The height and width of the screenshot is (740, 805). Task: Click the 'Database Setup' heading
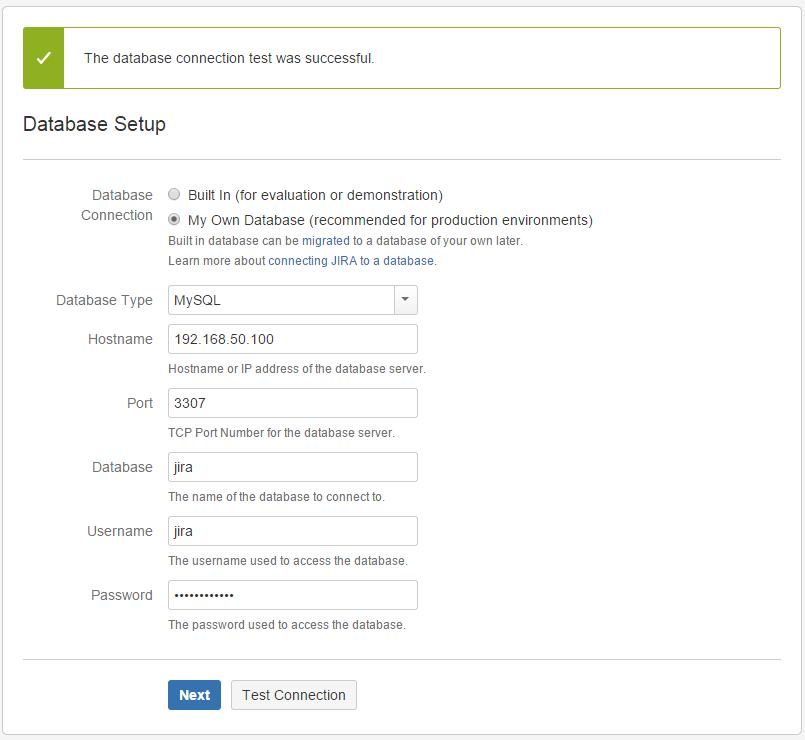coord(94,125)
